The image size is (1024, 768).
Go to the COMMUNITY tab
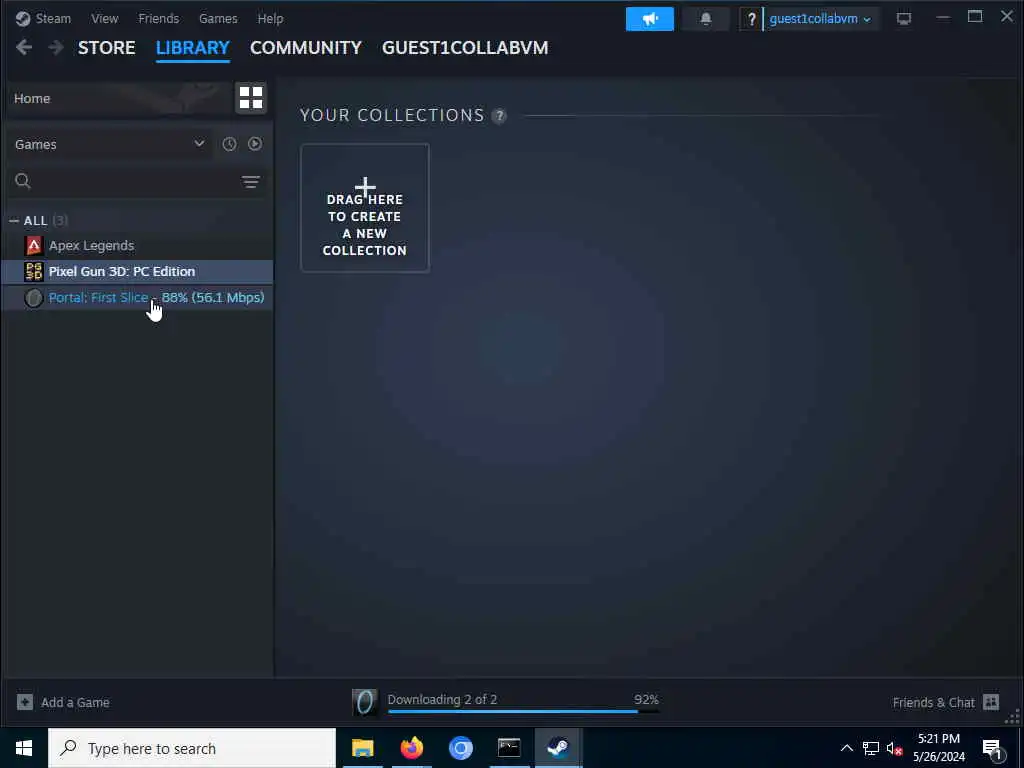pos(306,48)
